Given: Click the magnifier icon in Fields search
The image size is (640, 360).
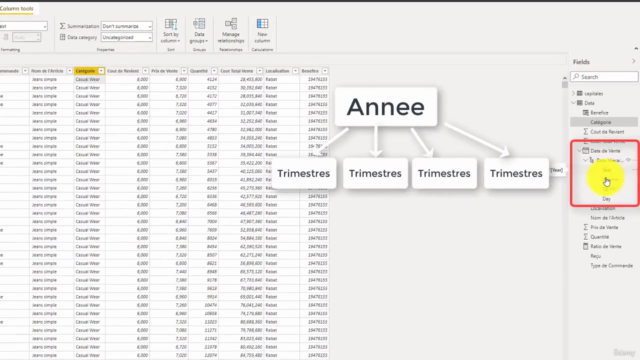Looking at the screenshot, I should (x=576, y=77).
